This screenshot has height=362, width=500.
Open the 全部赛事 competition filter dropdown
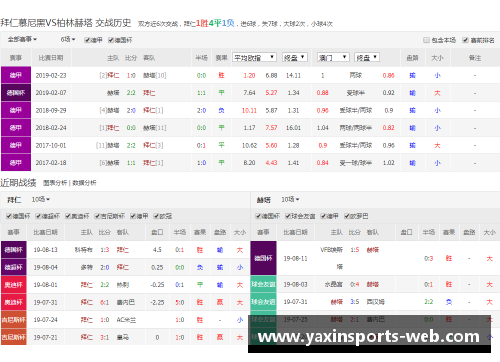click(22, 39)
